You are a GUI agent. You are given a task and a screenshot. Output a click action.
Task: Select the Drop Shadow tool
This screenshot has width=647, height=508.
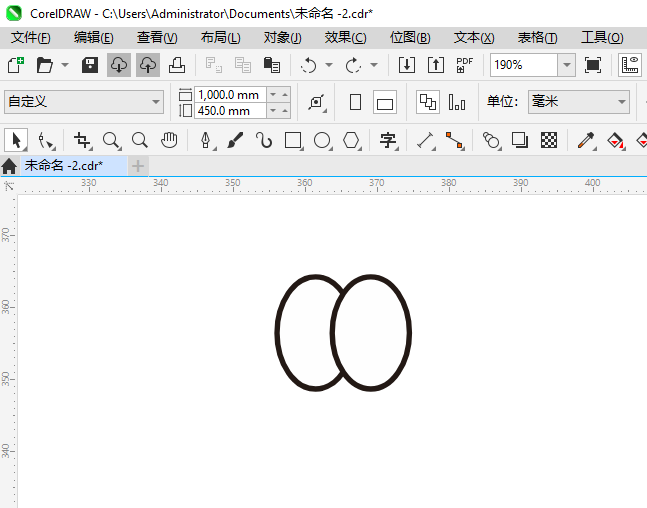pos(520,140)
